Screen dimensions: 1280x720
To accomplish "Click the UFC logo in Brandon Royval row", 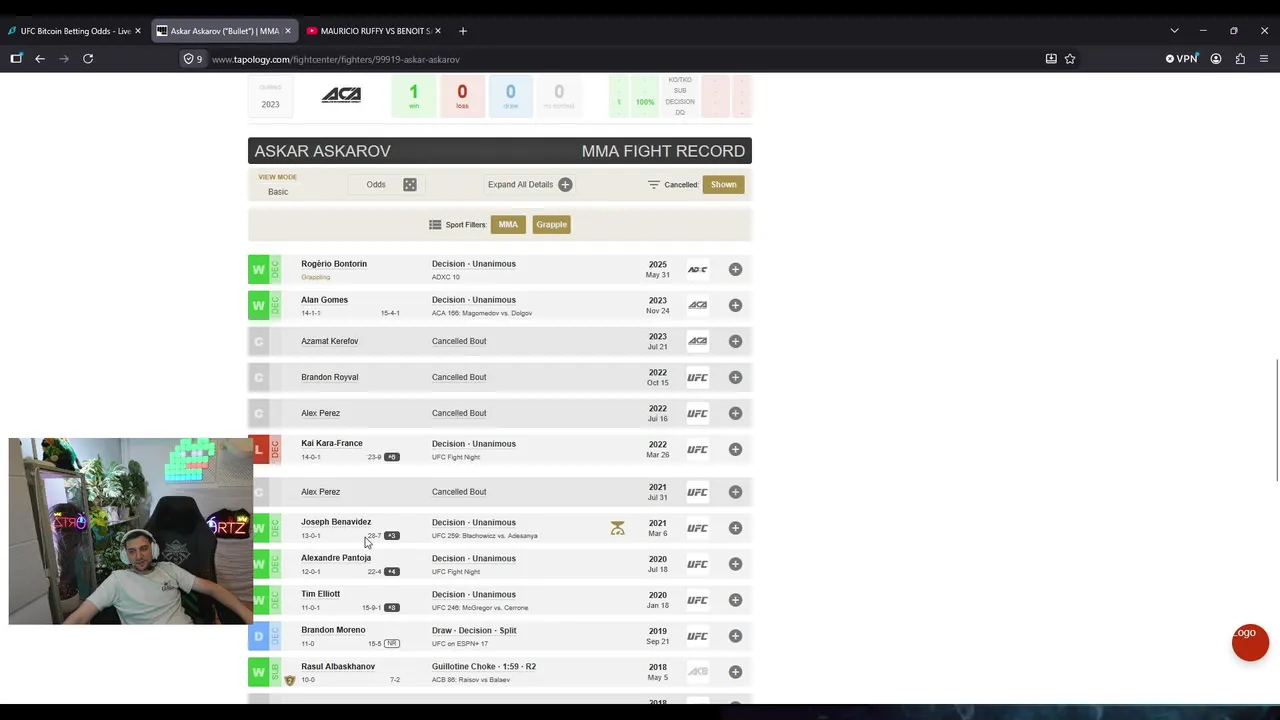I will [697, 377].
